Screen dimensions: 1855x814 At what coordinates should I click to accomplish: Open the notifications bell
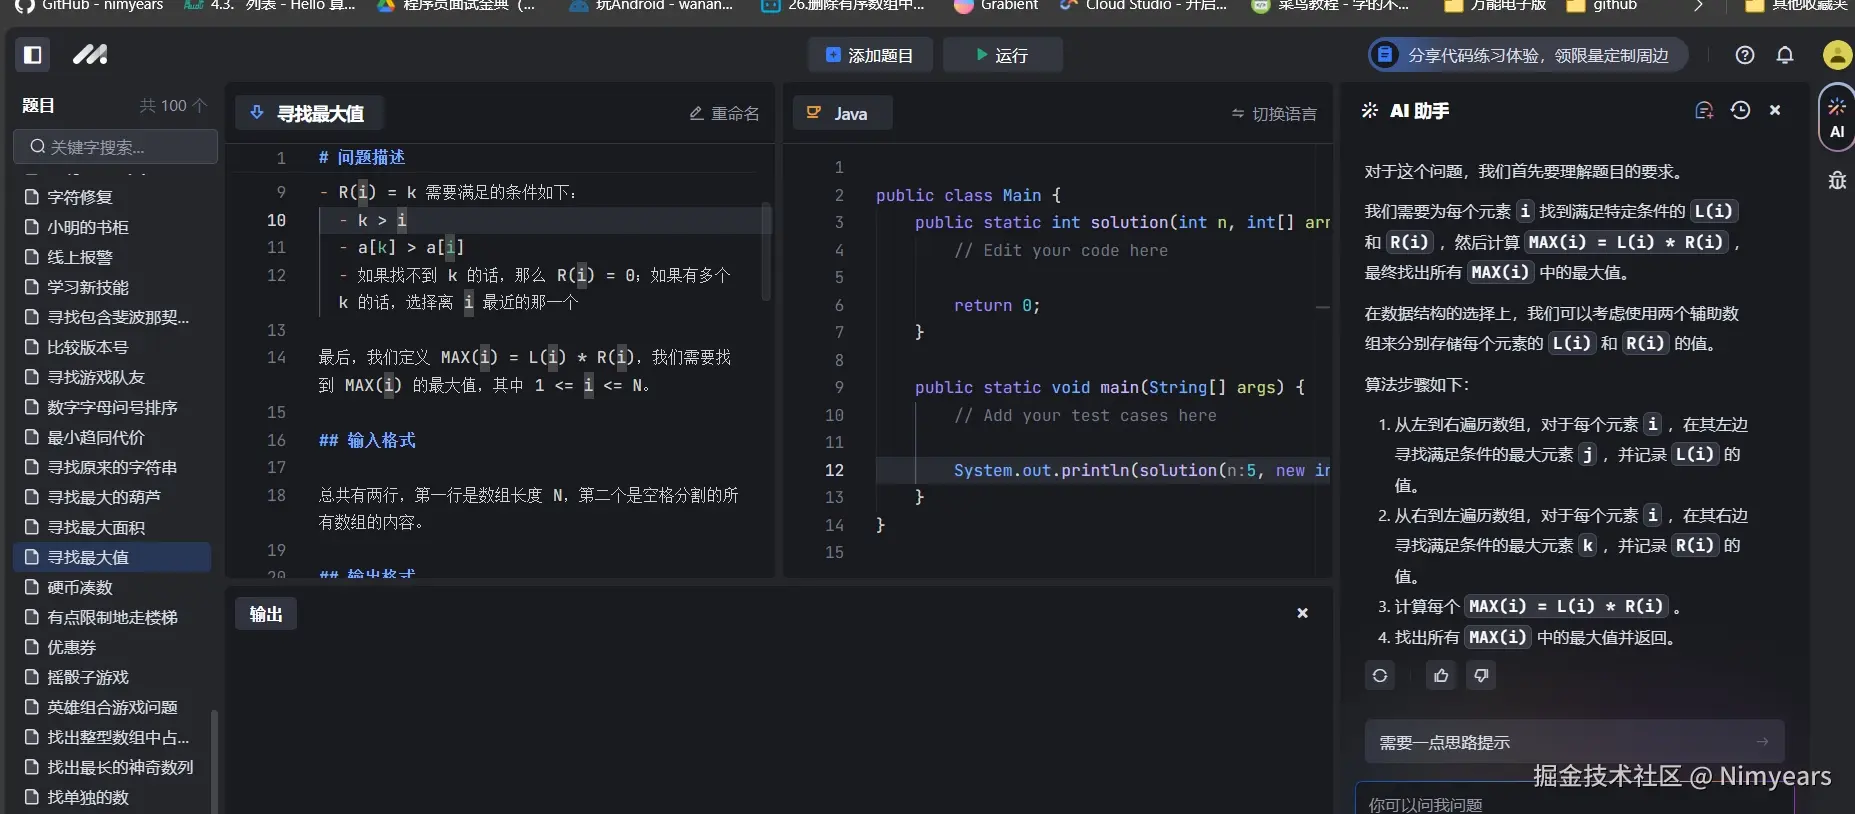pos(1785,55)
